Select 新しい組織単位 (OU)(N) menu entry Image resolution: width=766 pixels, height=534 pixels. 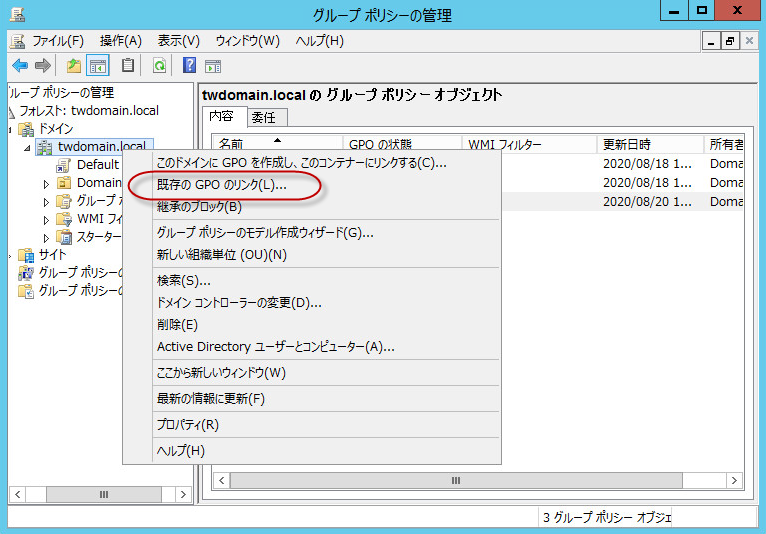click(x=222, y=254)
